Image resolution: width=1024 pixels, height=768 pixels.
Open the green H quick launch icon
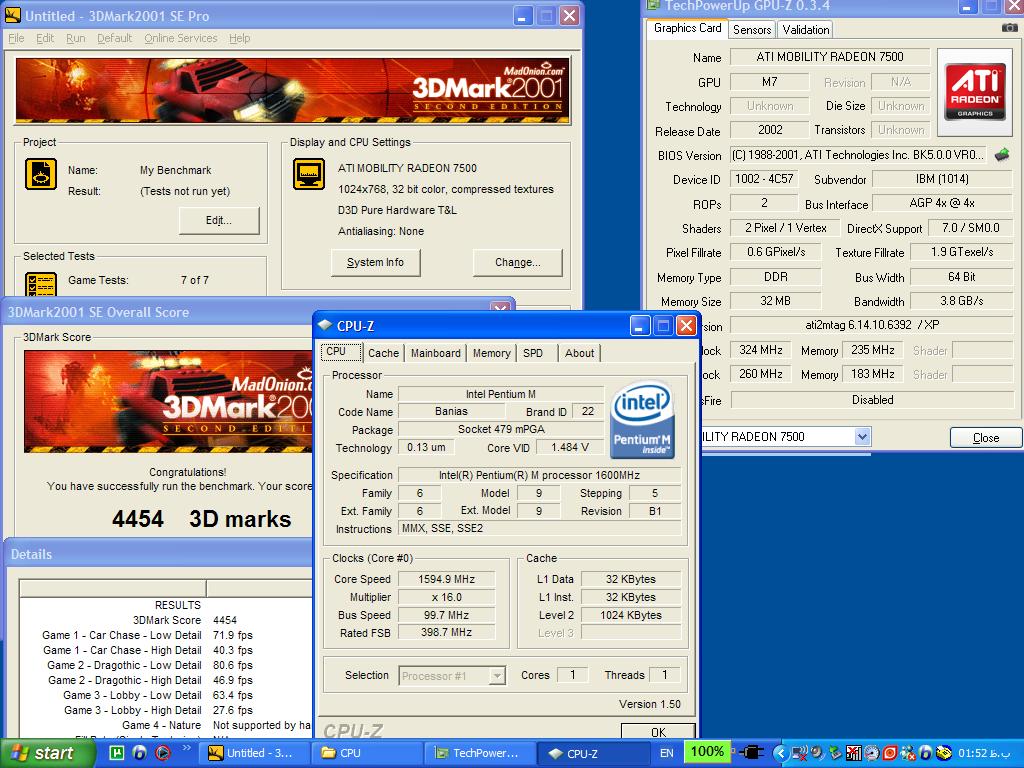coord(116,753)
